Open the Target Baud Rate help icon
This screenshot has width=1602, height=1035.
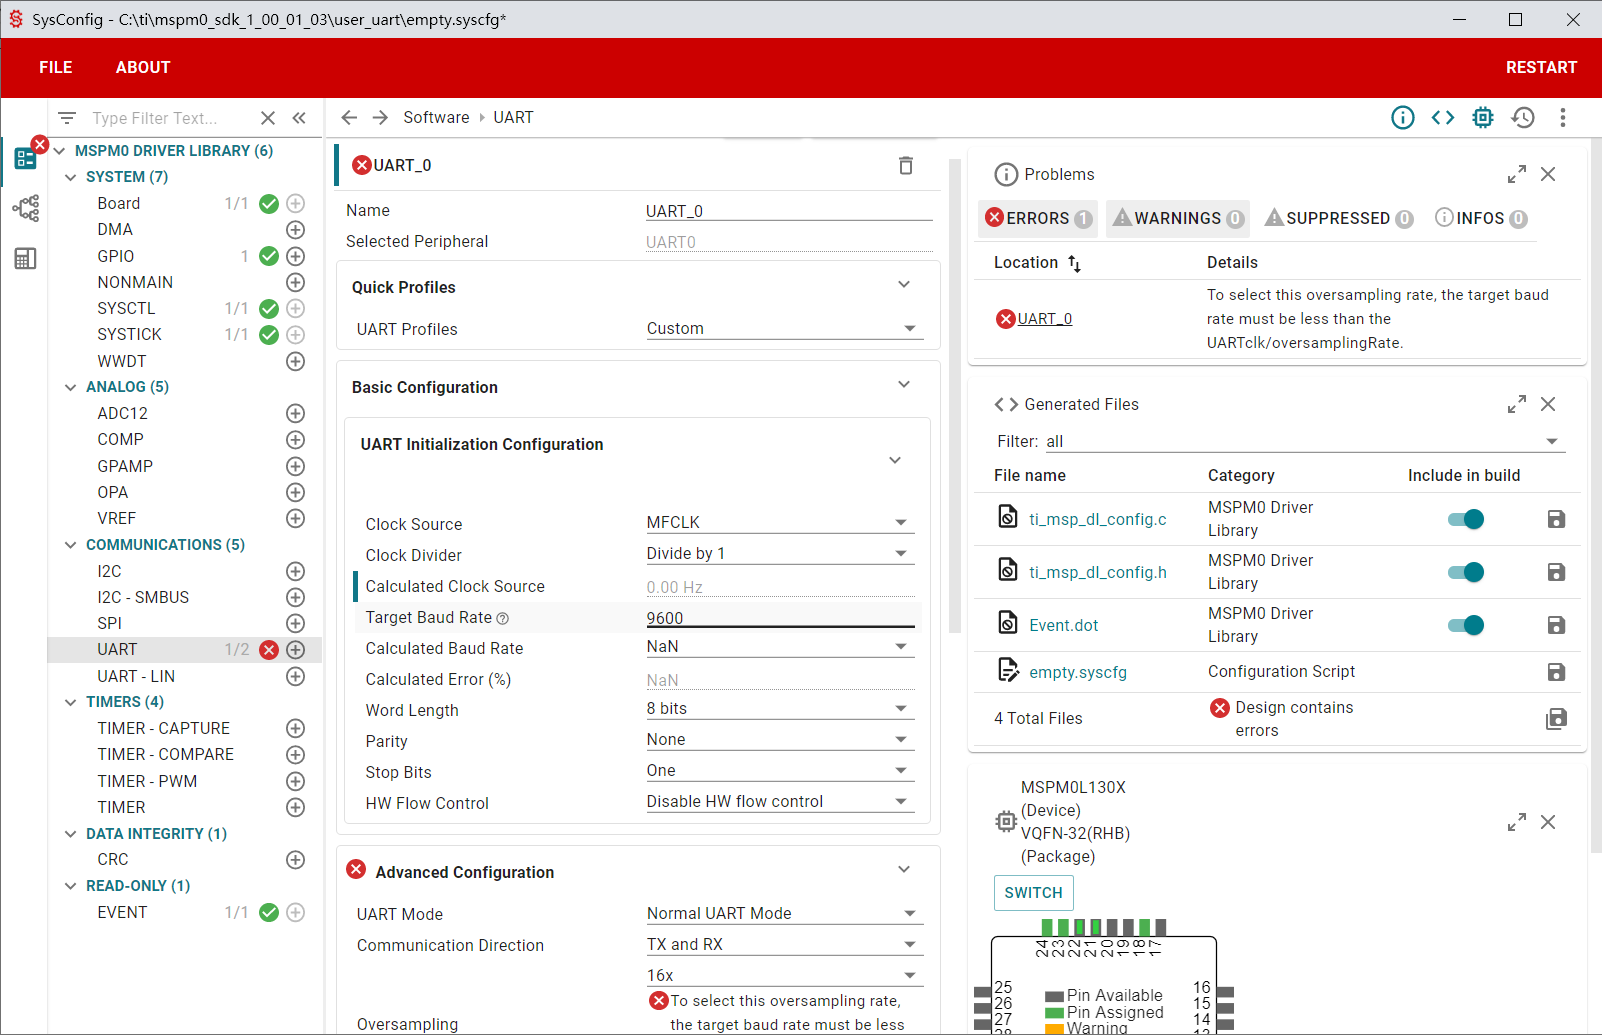(503, 619)
